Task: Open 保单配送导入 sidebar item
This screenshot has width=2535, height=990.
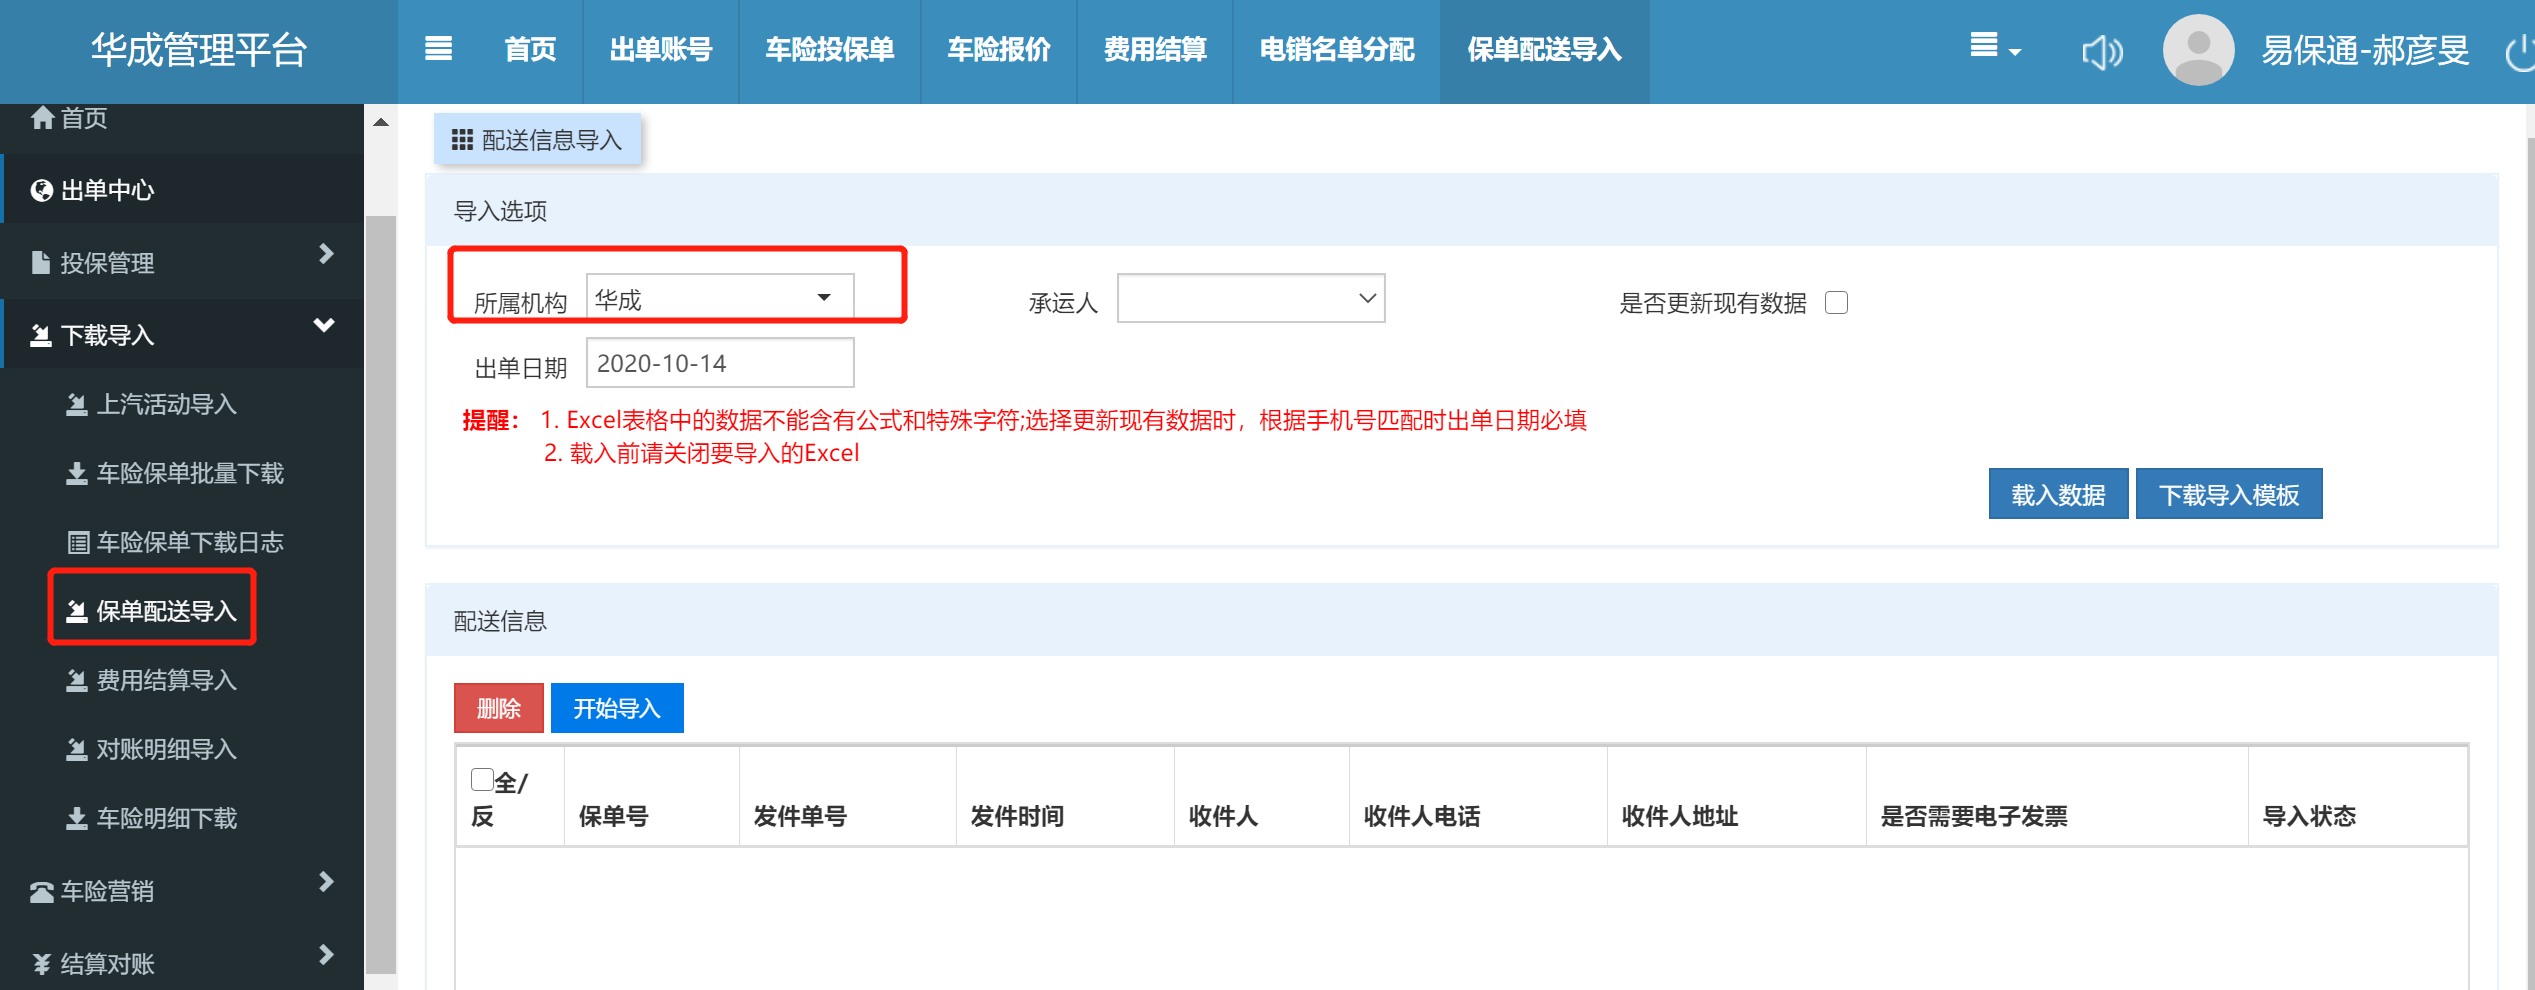Action: click(x=182, y=611)
